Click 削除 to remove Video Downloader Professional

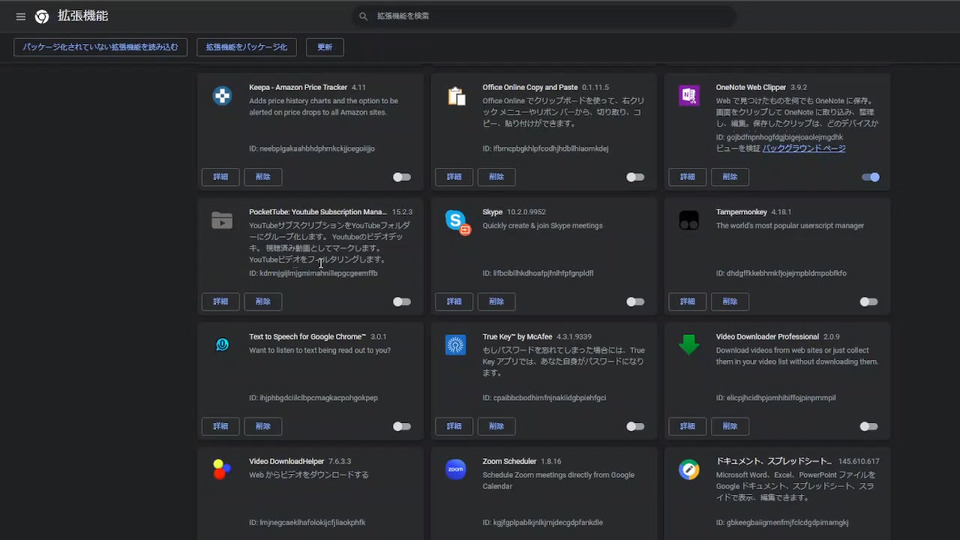[x=730, y=426]
